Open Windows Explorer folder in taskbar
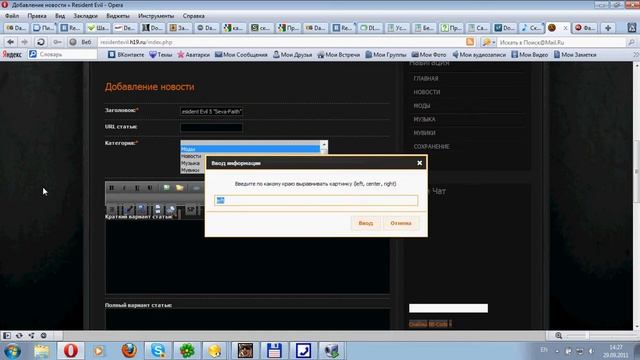This screenshot has height=360, width=640. tap(41, 351)
